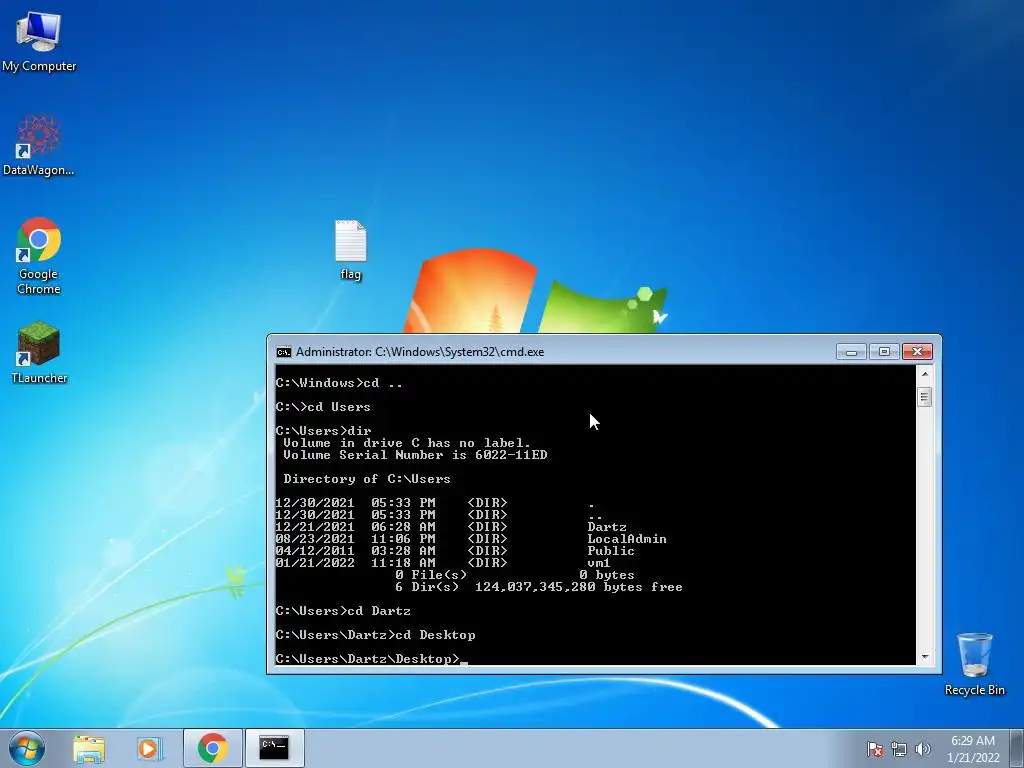
Task: Open the Windows Start menu orb
Action: [27, 748]
